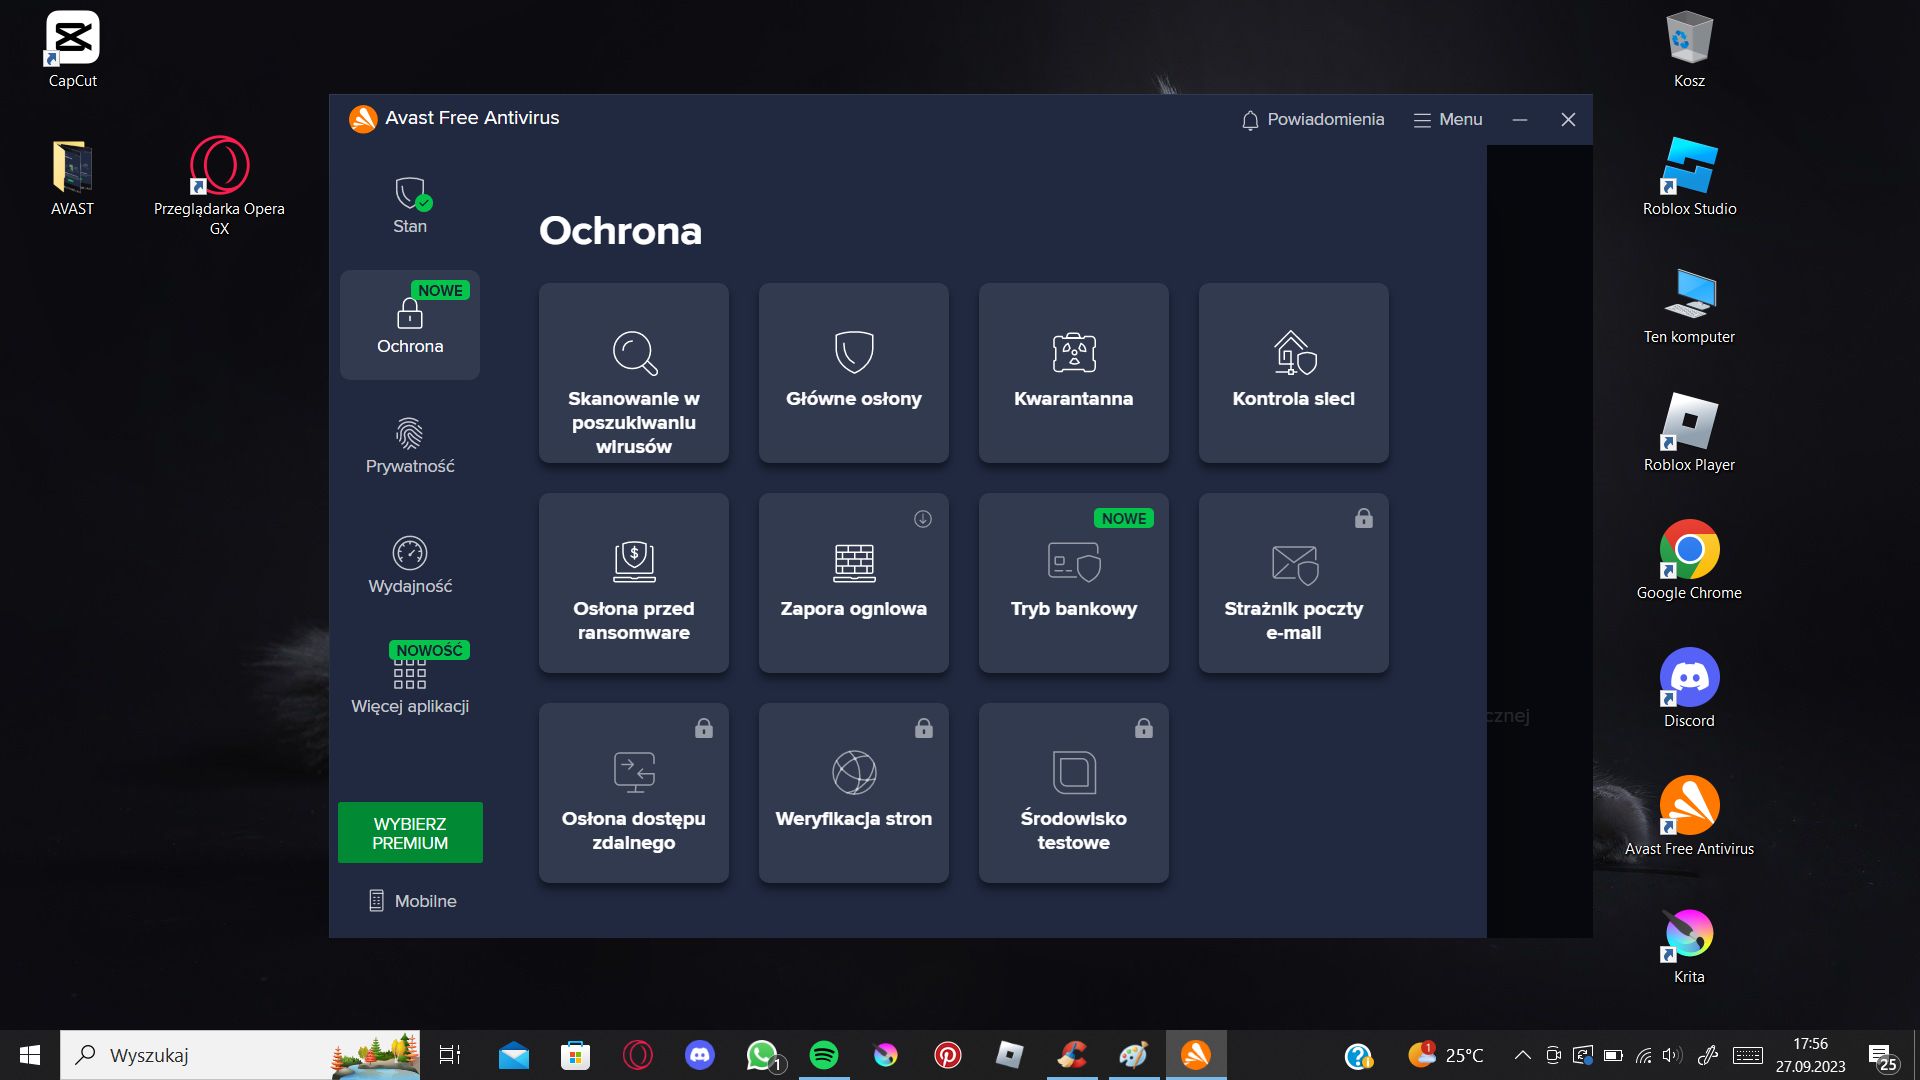The image size is (1920, 1080).
Task: Open Główne osłony shield tile
Action: coord(853,373)
